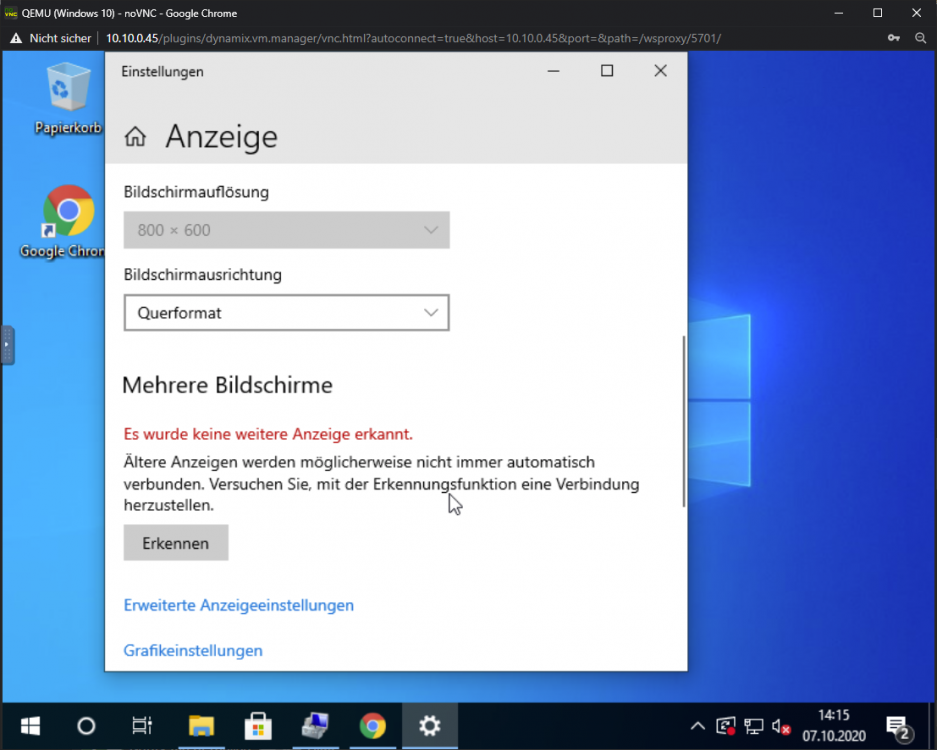Viewport: 937px width, 750px height.
Task: Click the Settings window vertical scrollbar
Action: tap(684, 421)
